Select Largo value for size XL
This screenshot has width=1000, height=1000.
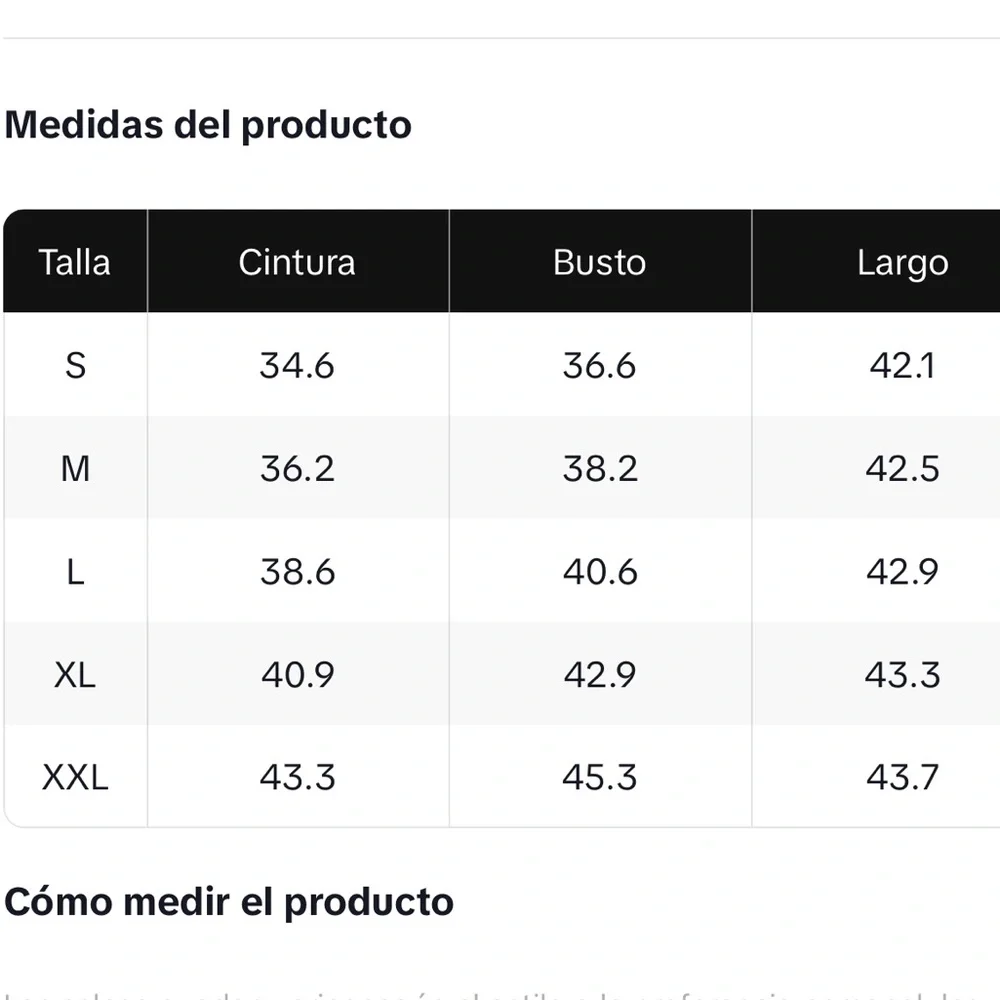click(x=902, y=675)
